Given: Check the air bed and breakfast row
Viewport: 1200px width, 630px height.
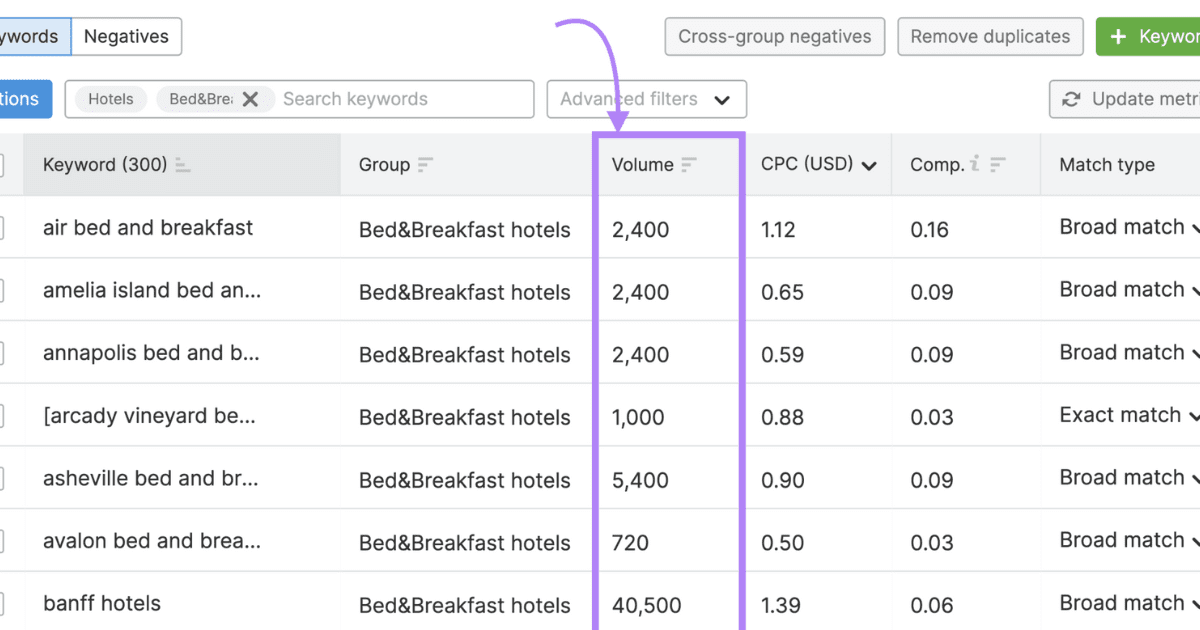Looking at the screenshot, I should coord(0,228).
